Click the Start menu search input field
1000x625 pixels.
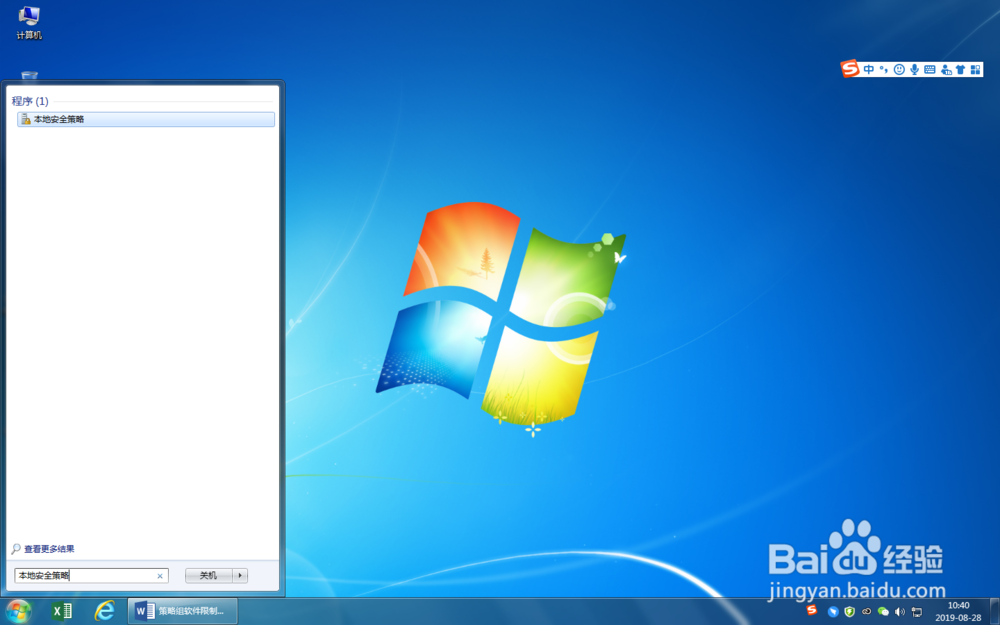[91, 575]
